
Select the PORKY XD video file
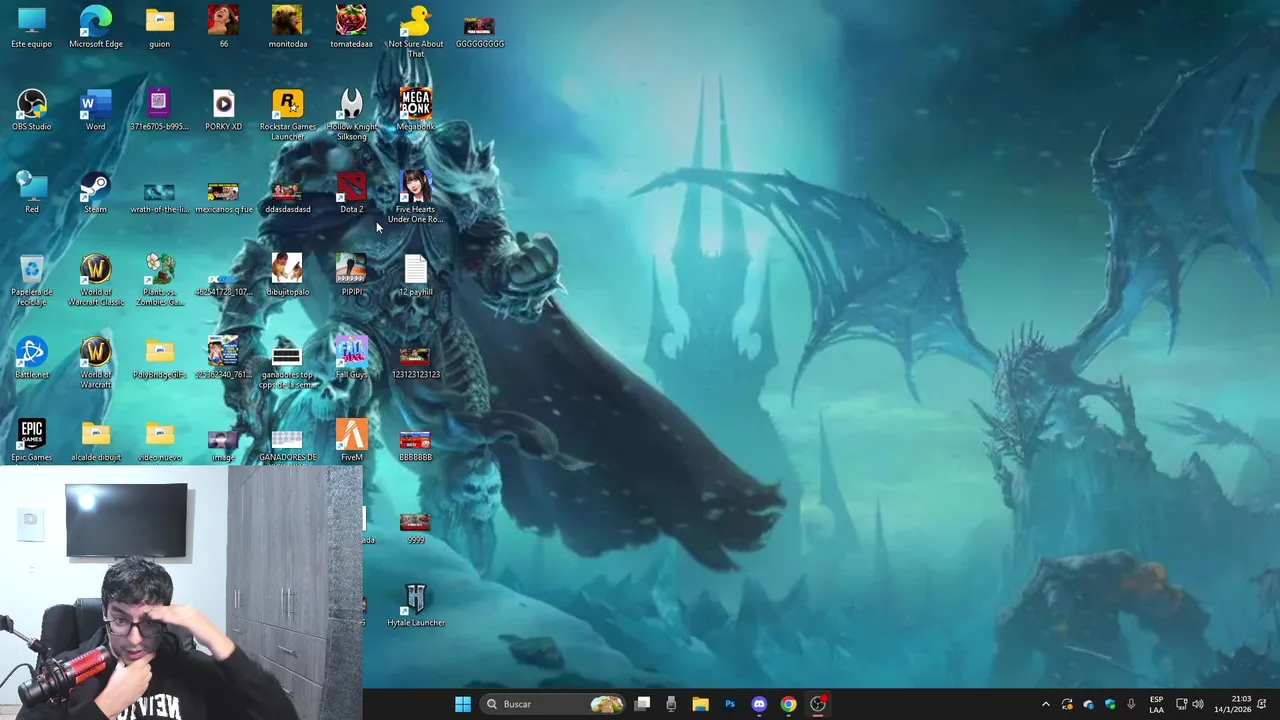223,110
